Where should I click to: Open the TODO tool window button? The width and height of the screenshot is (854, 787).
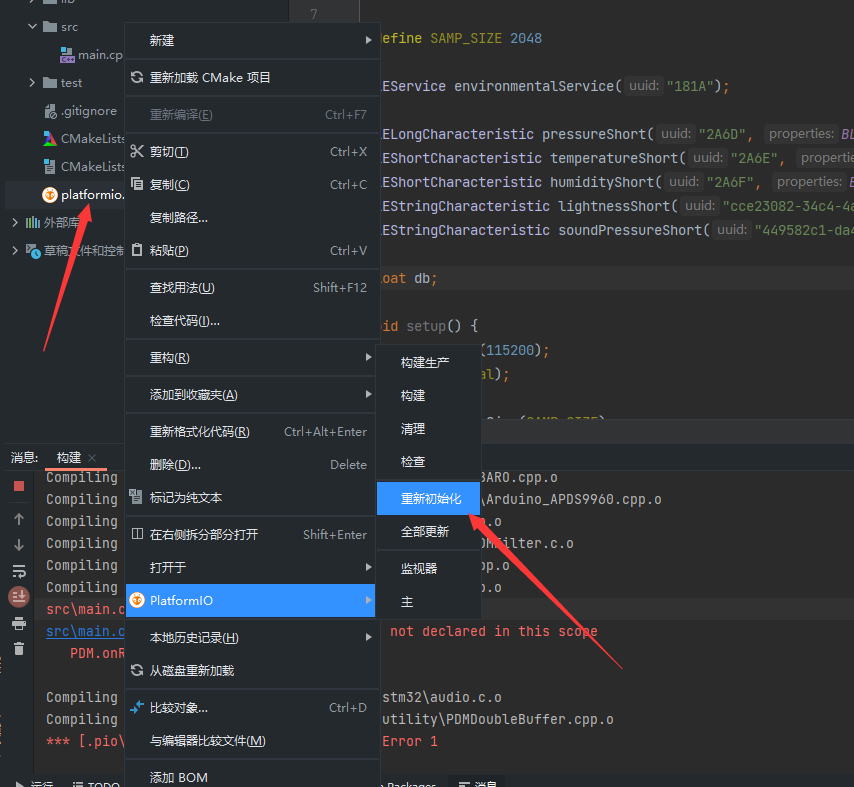click(x=96, y=784)
